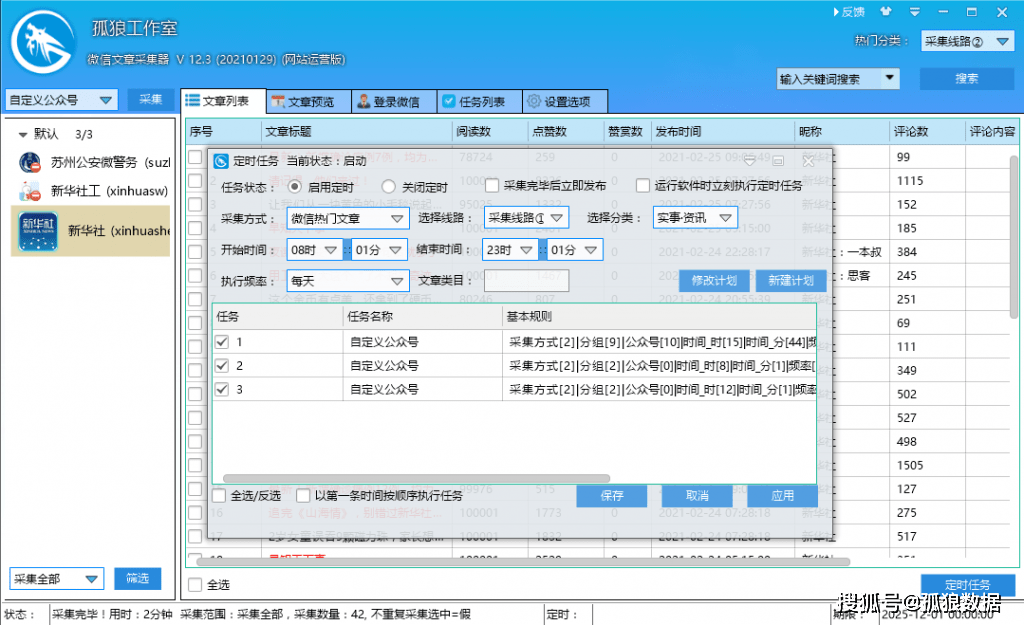1024x625 pixels.
Task: Click the 修改计划 button
Action: click(x=714, y=281)
